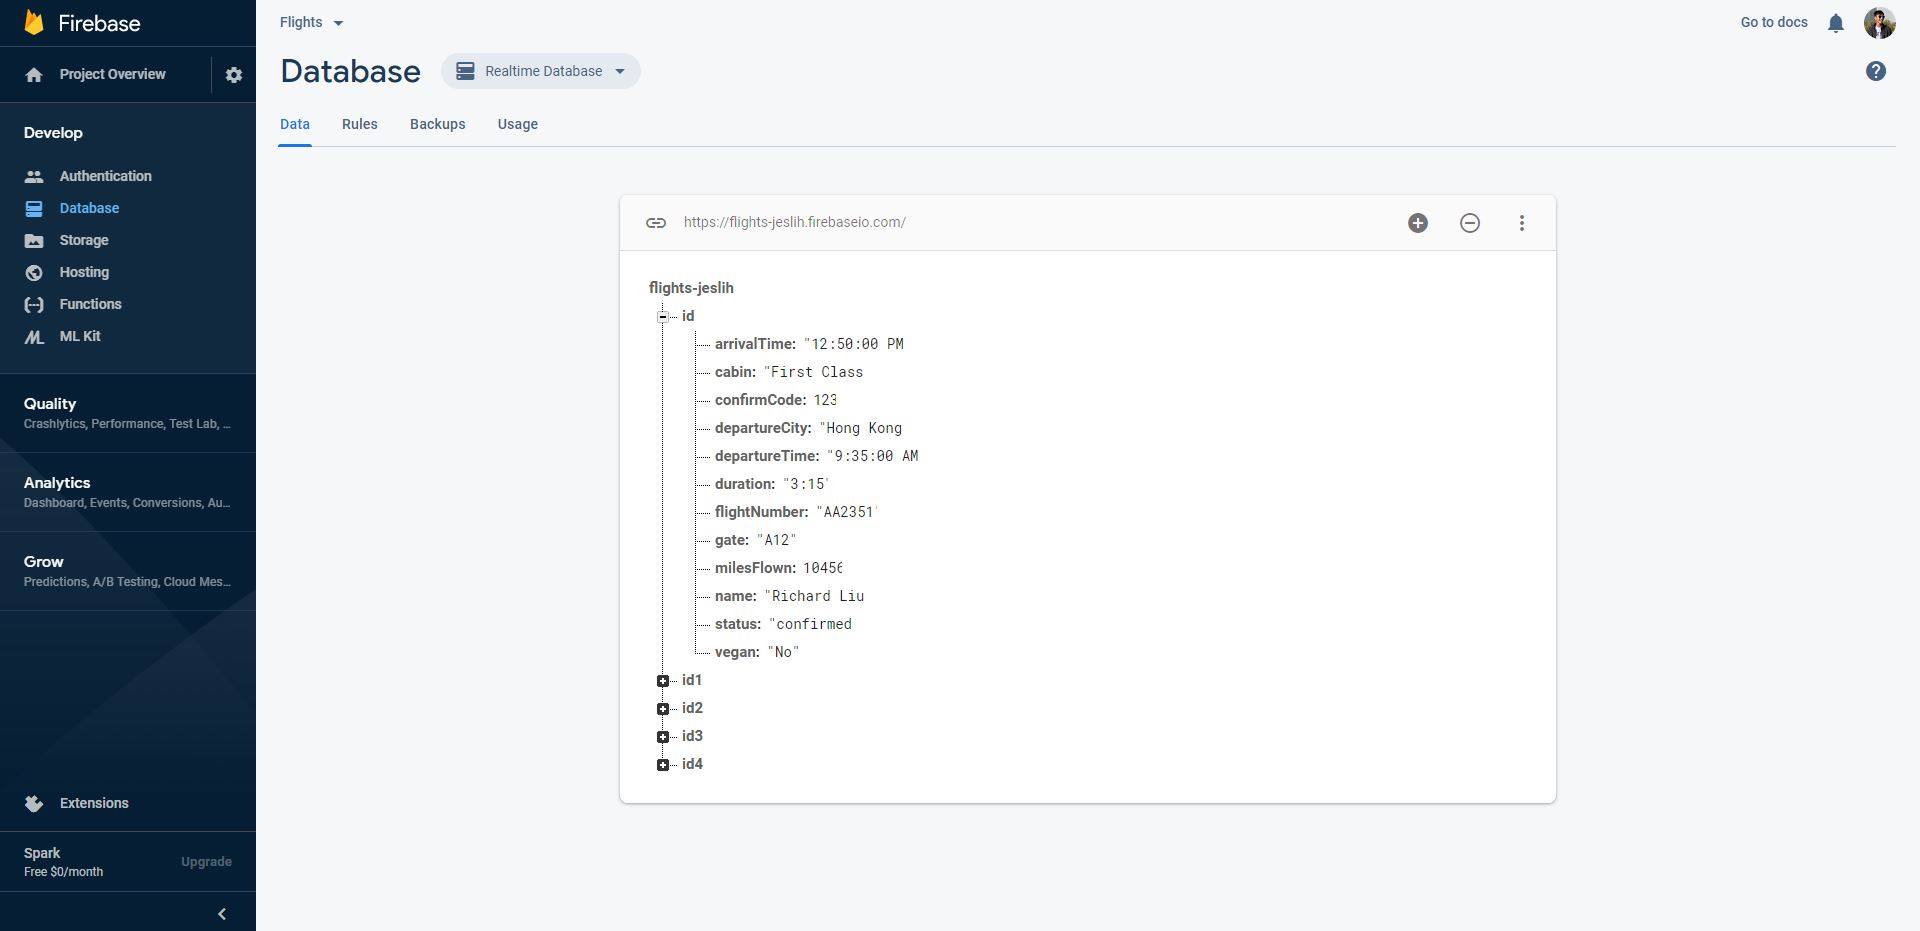Switch to the Data tab
Screen dimensions: 1920x931
point(295,124)
